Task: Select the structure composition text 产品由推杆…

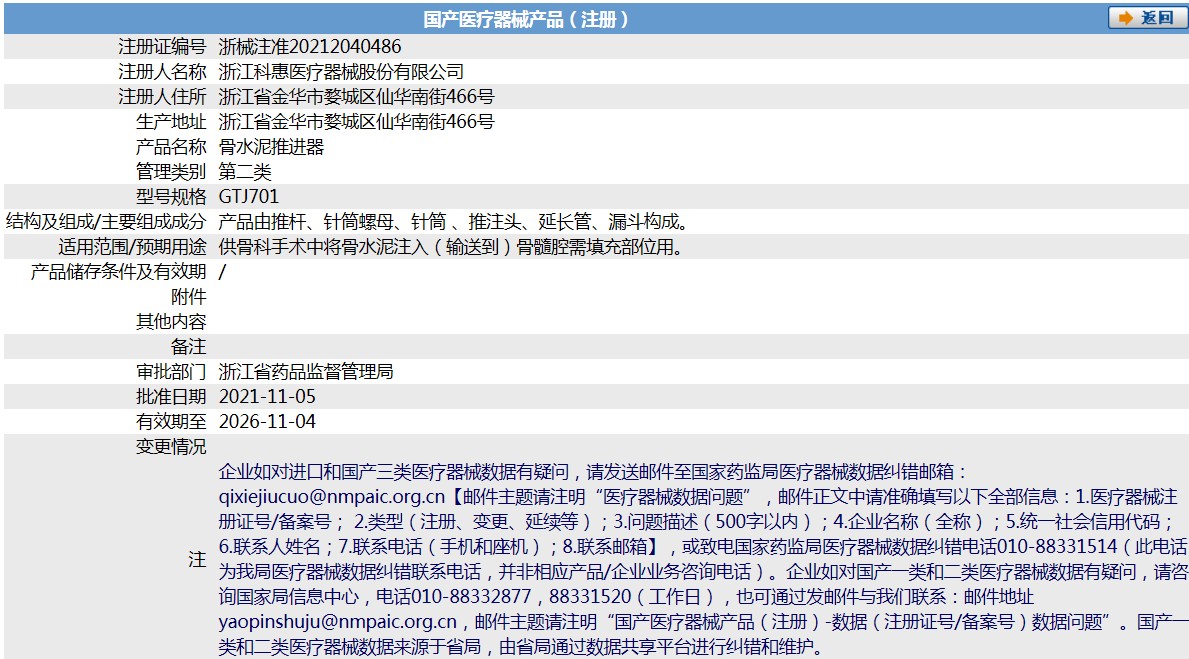Action: (453, 222)
